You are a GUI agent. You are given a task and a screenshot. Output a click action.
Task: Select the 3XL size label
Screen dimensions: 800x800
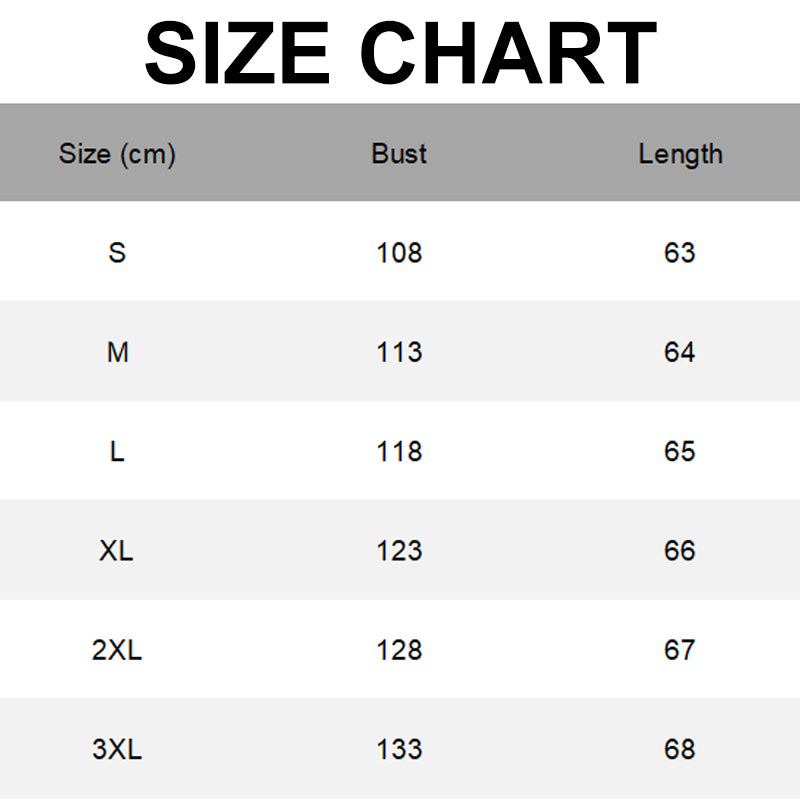tap(117, 749)
